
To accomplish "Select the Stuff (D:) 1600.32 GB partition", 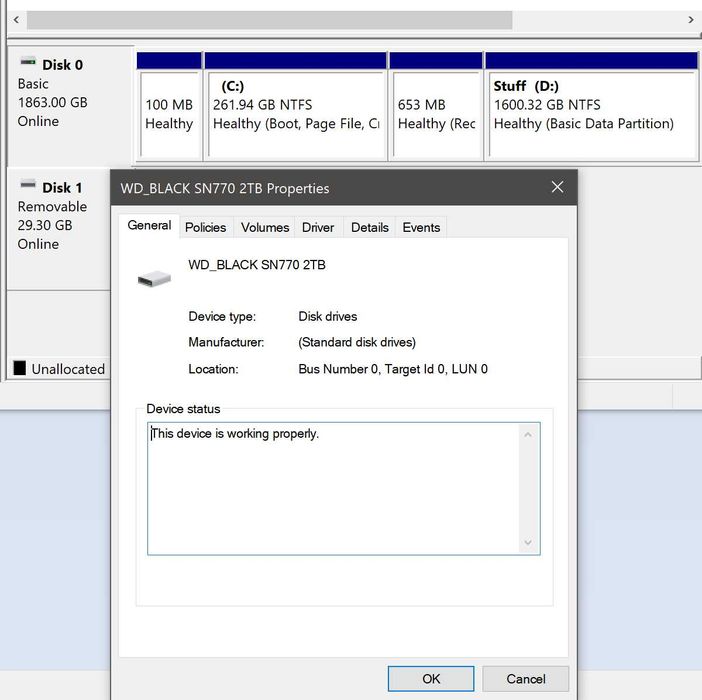I will (x=591, y=106).
